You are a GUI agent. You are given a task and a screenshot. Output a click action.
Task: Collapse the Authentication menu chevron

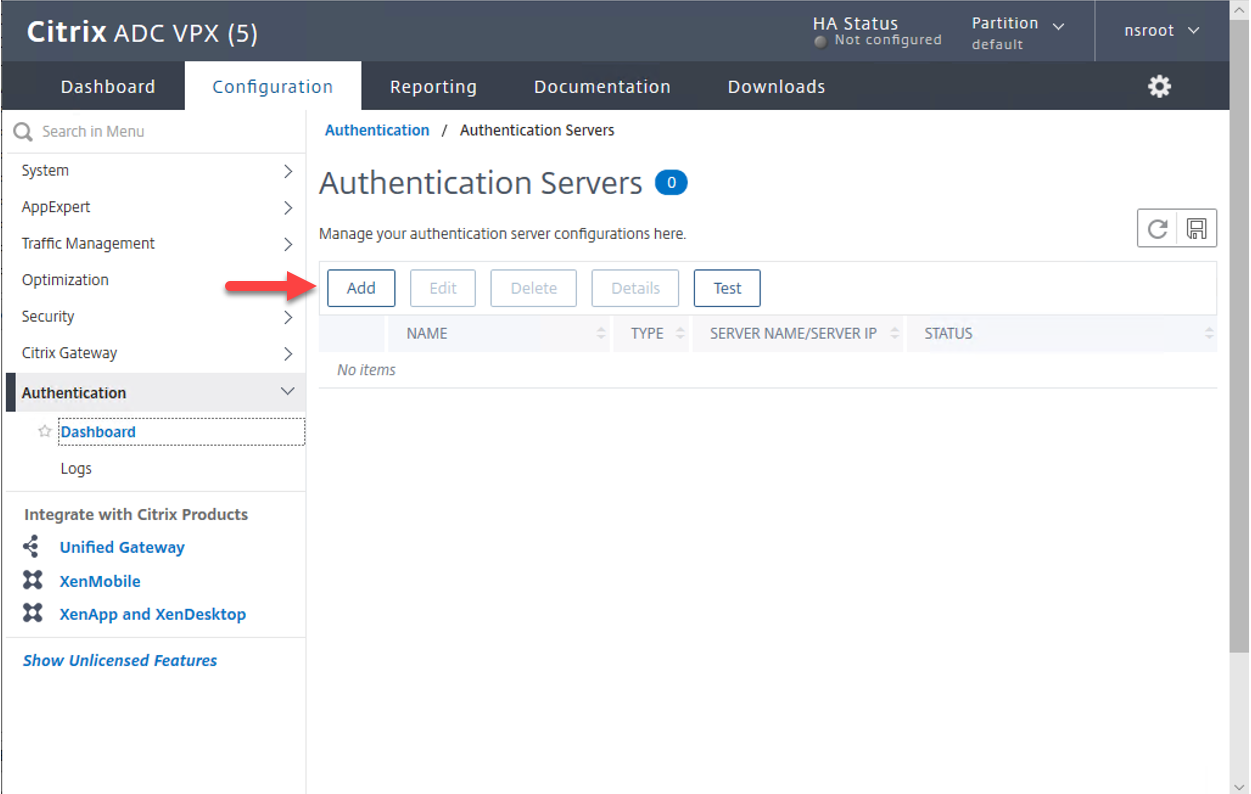pos(288,392)
